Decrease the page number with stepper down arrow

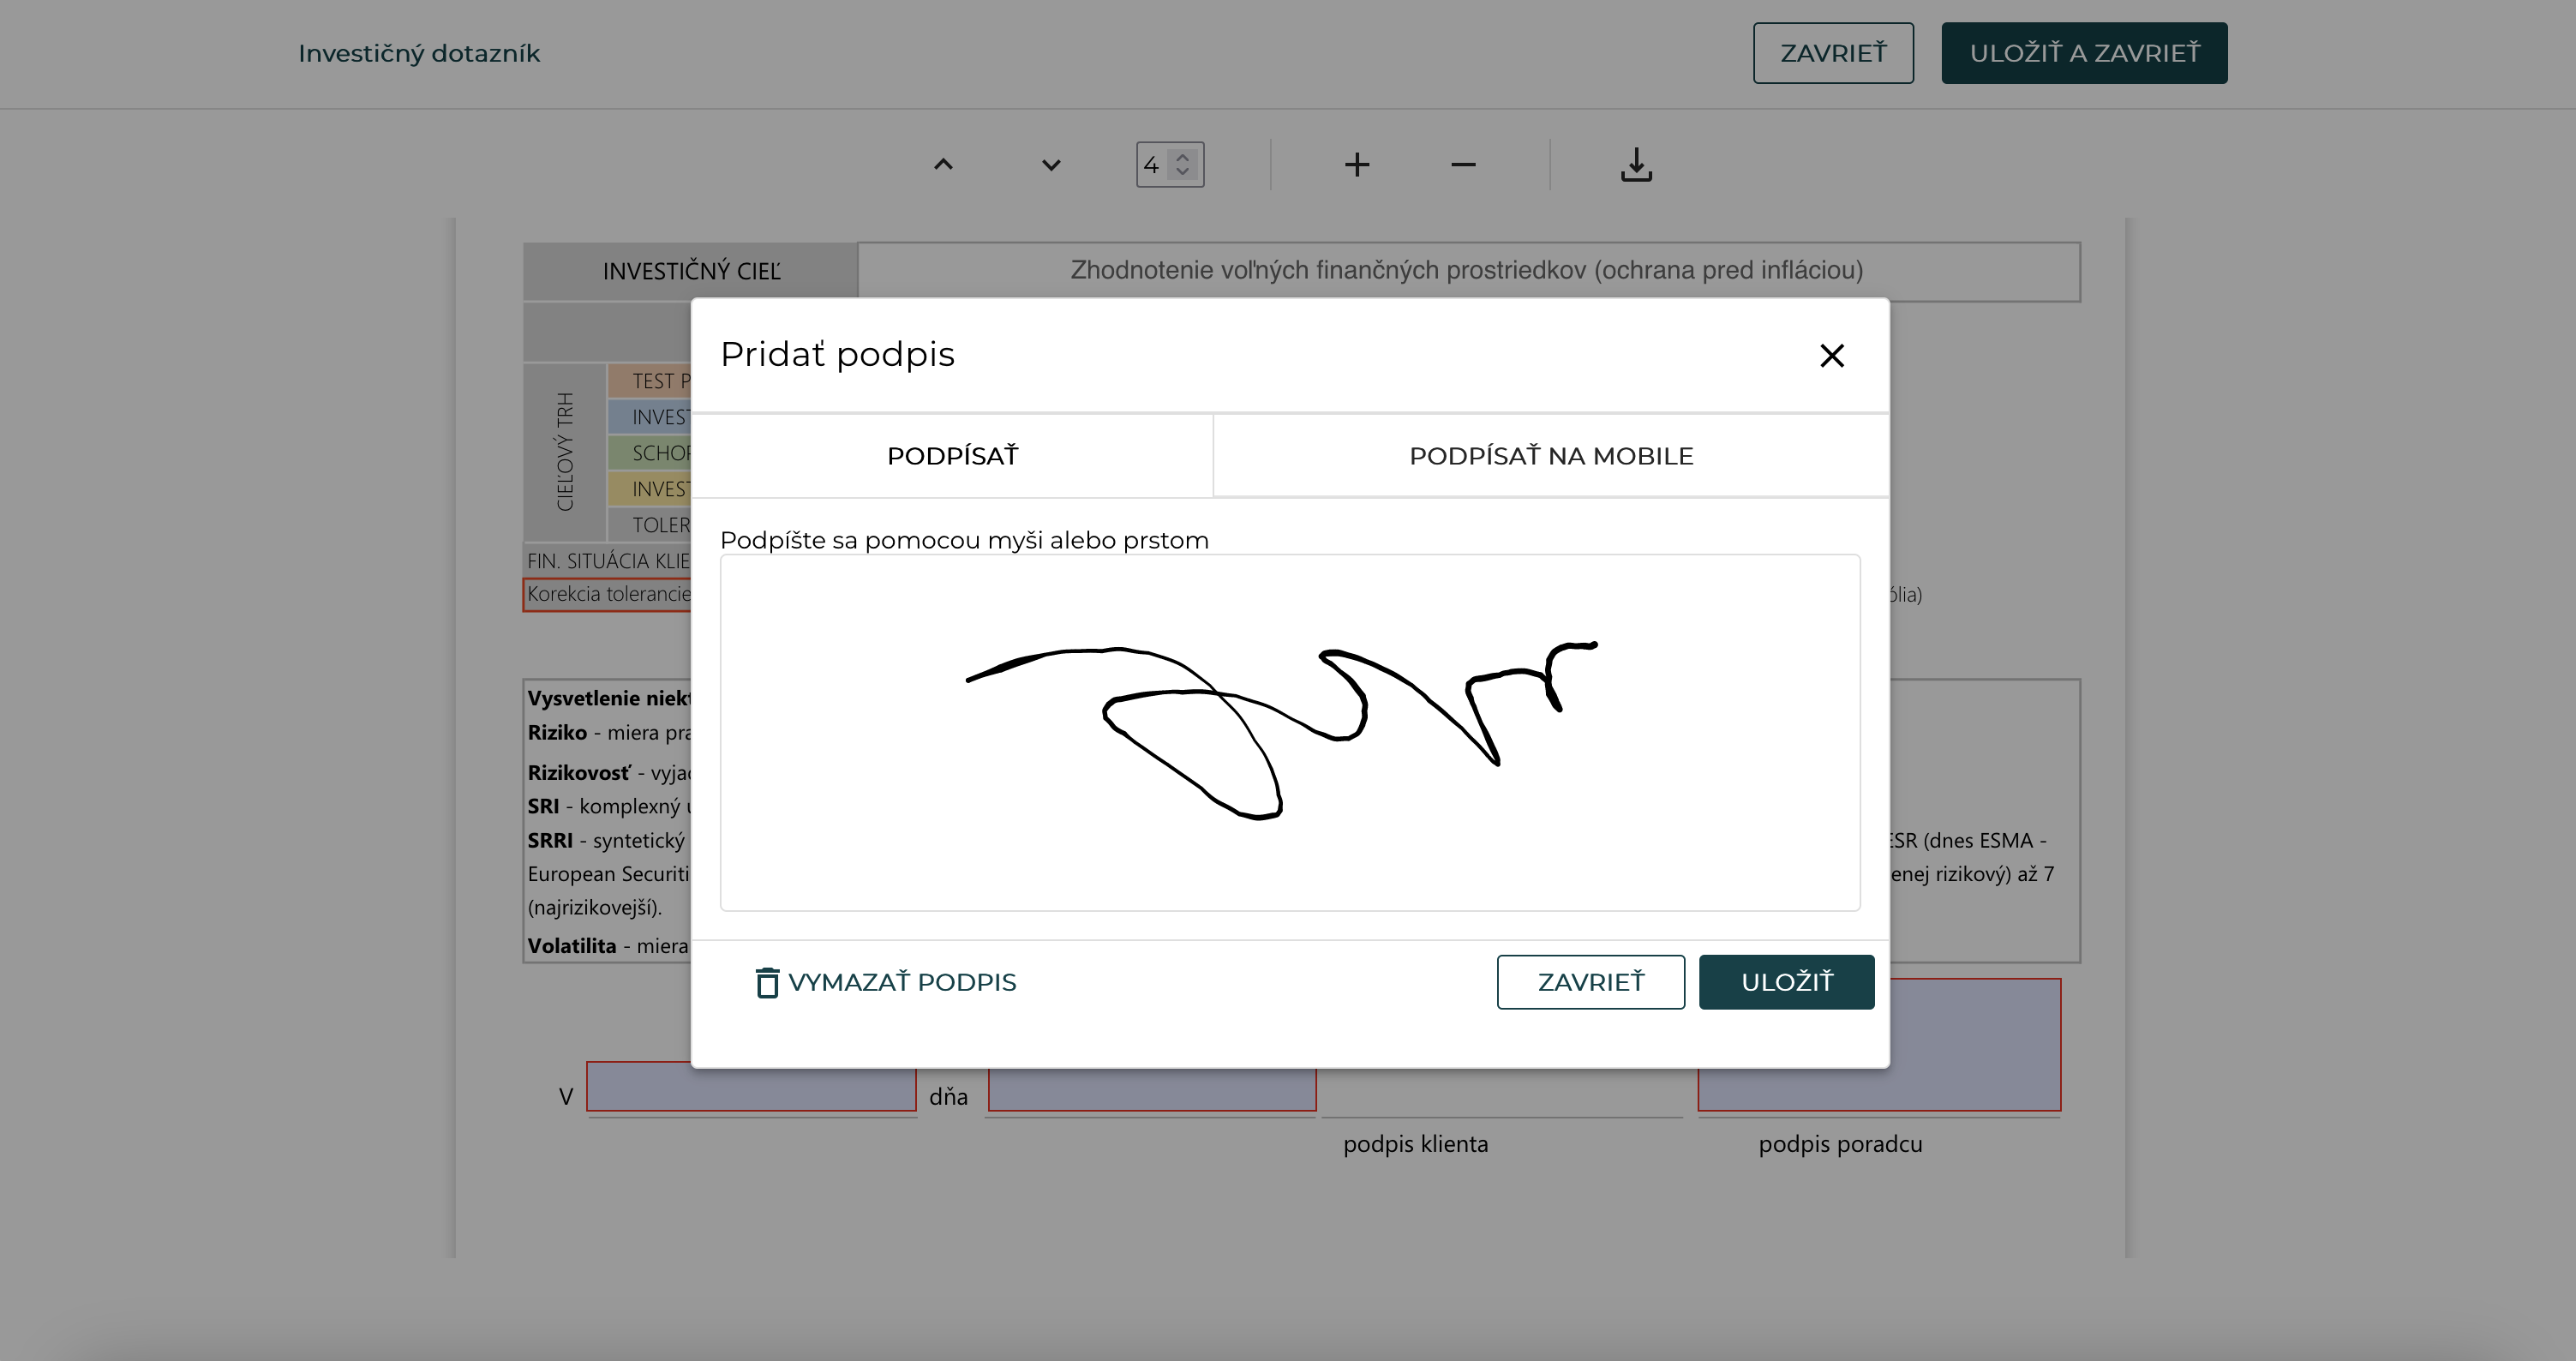pos(1183,172)
